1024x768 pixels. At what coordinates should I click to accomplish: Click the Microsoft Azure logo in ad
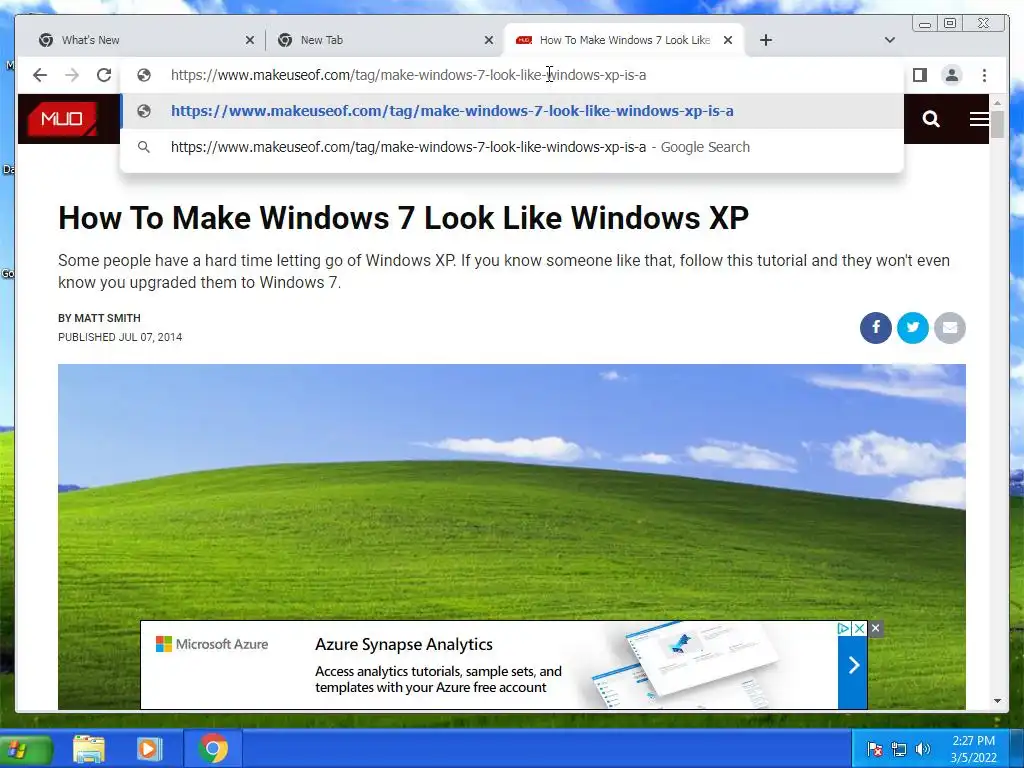(212, 644)
